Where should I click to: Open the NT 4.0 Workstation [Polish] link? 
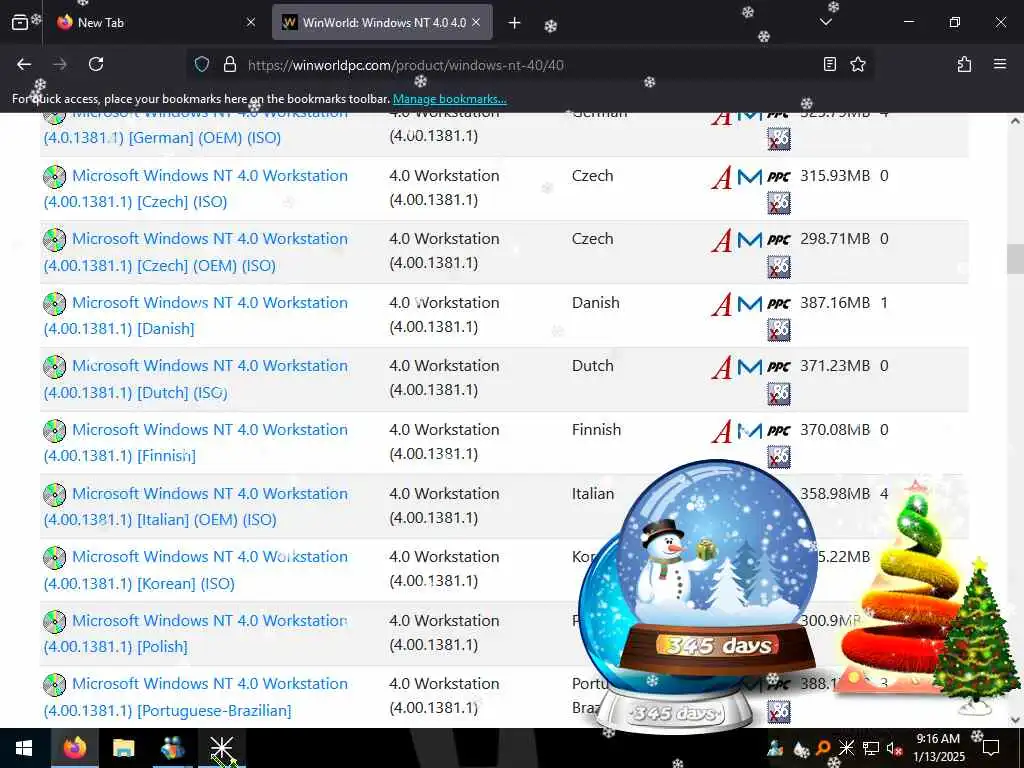[x=196, y=633]
